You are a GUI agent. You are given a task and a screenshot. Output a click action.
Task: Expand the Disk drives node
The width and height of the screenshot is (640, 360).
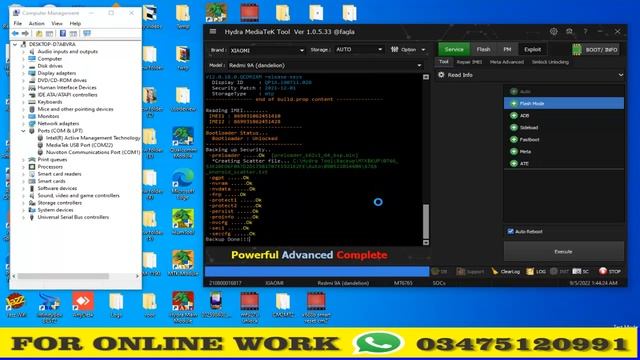pos(24,66)
